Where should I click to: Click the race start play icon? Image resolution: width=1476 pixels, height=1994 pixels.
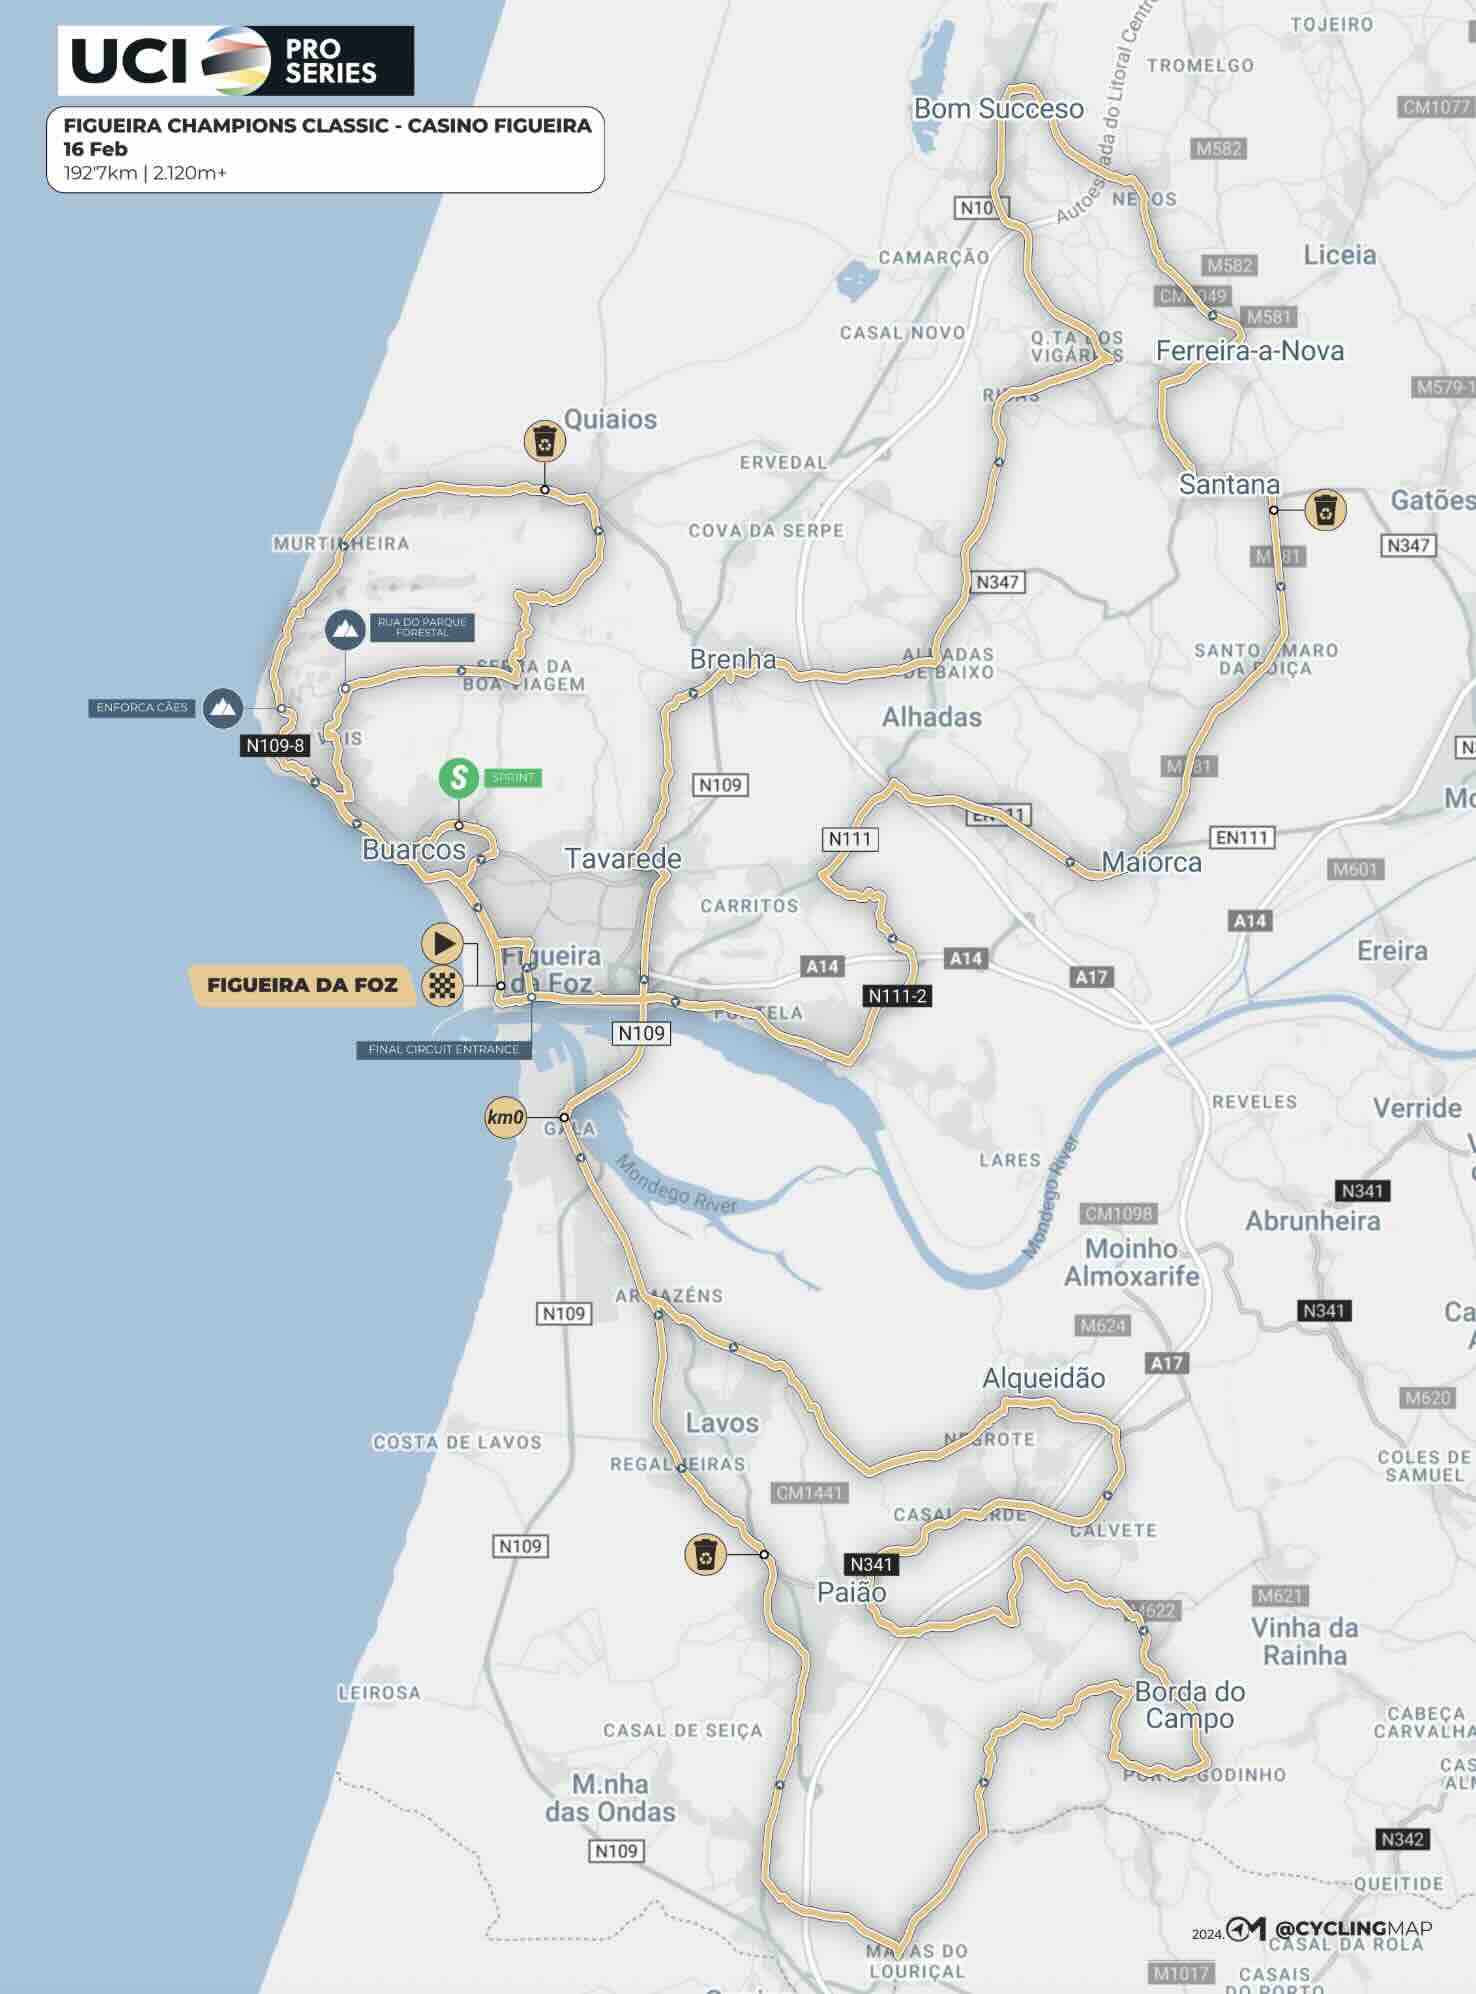pos(442,943)
